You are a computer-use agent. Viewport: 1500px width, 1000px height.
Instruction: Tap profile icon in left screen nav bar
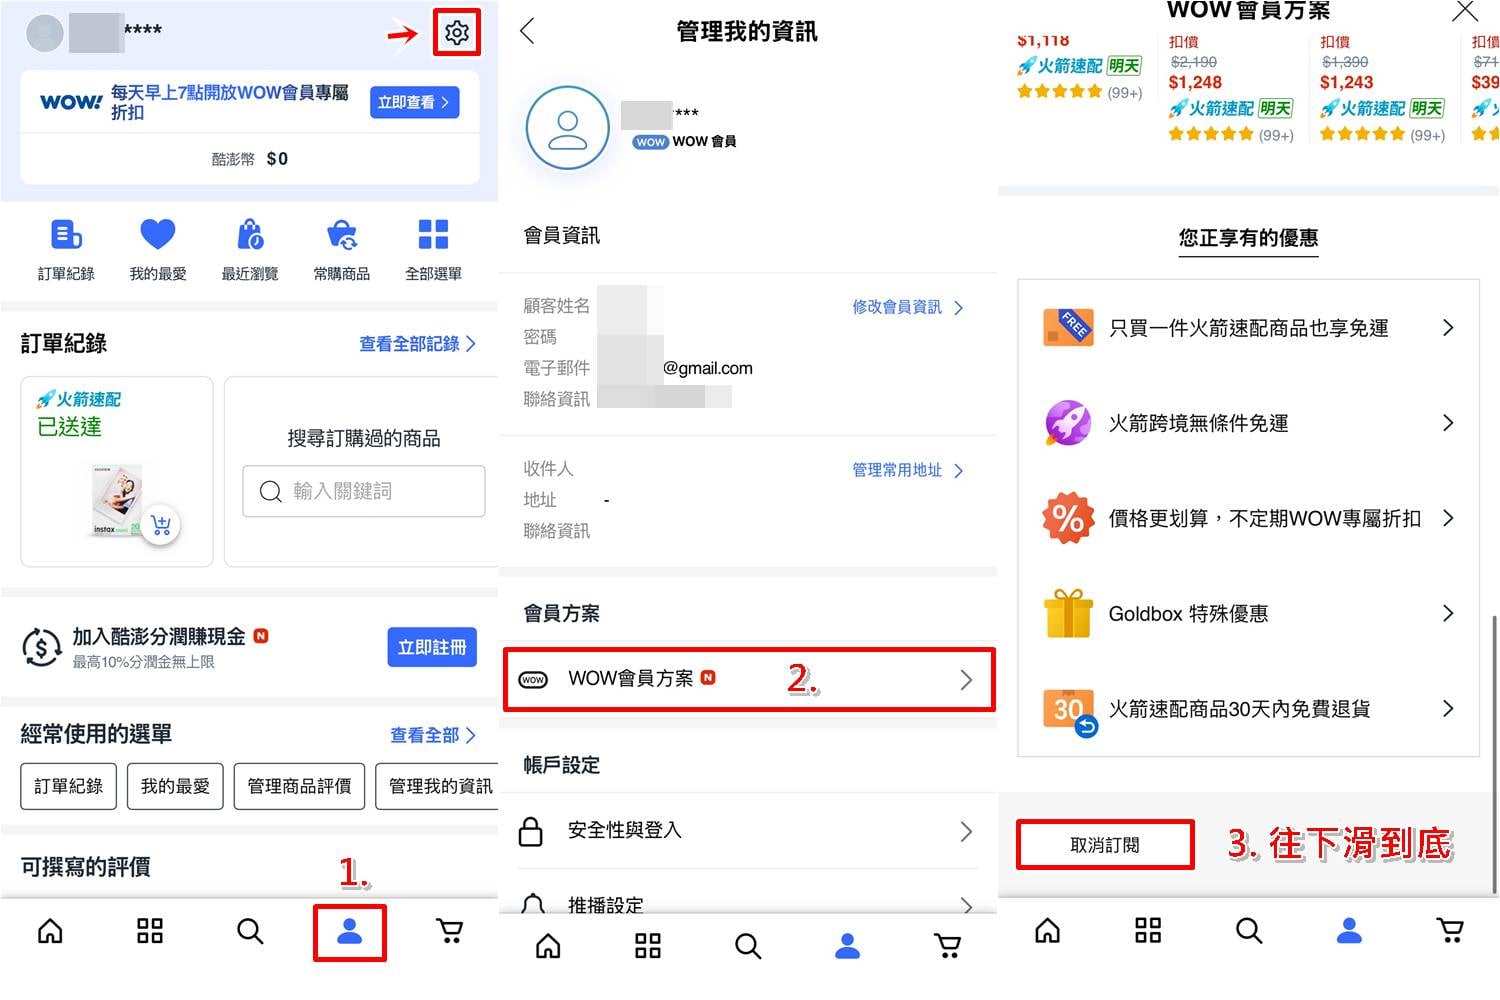(x=349, y=932)
